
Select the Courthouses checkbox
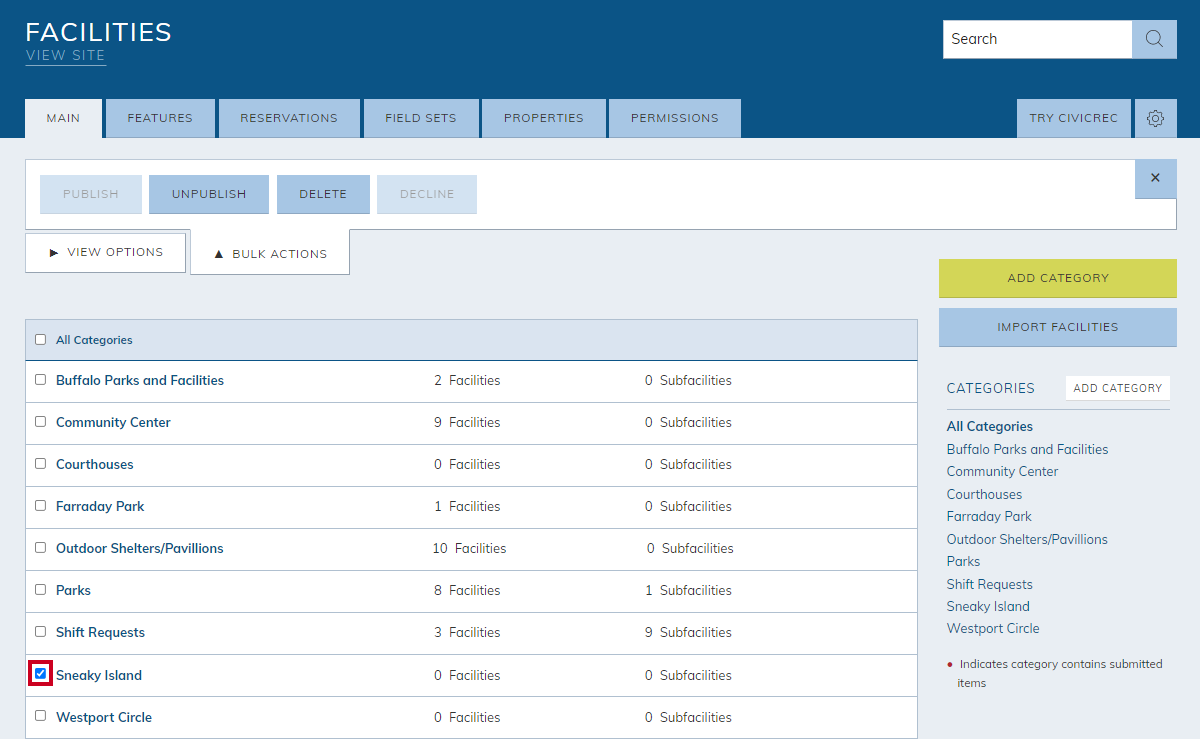click(x=41, y=464)
